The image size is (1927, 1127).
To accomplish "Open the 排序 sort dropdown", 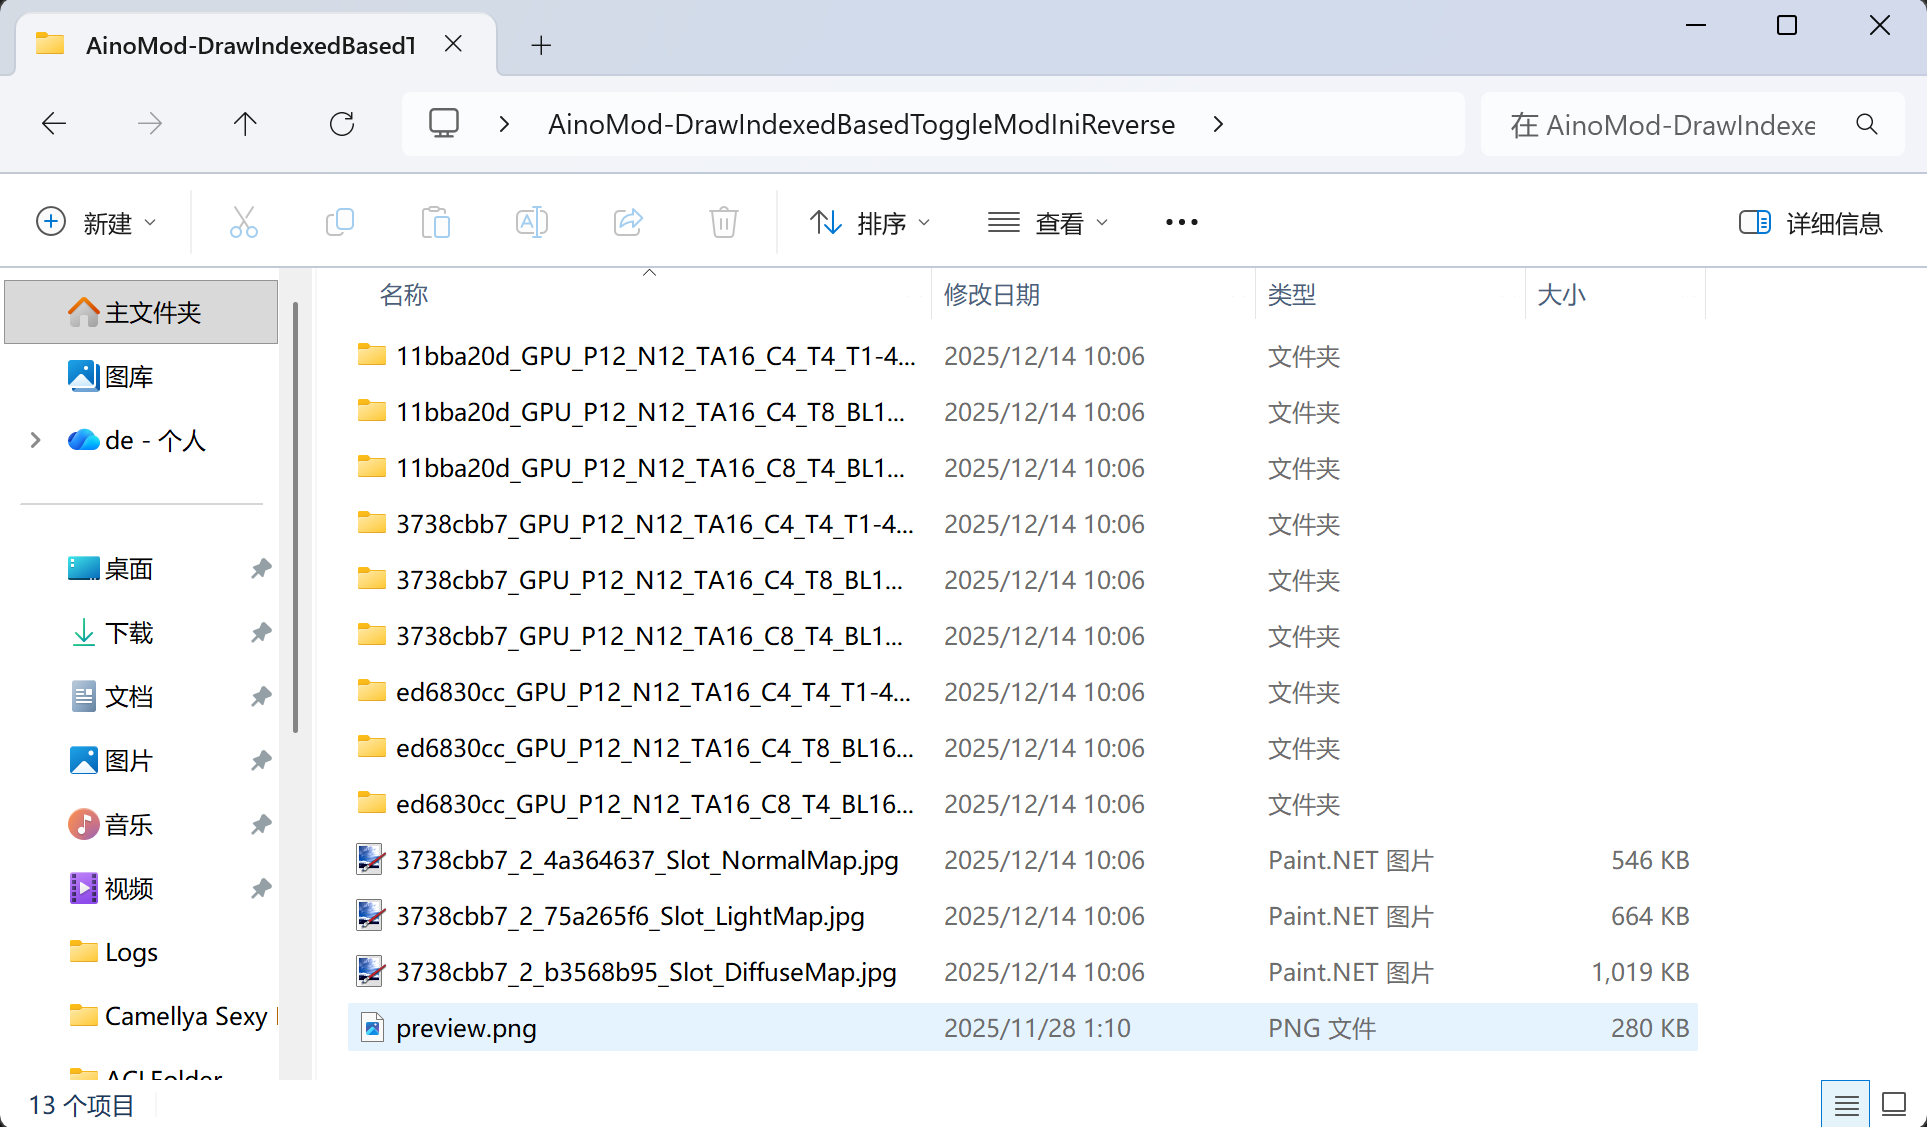I will 869,222.
